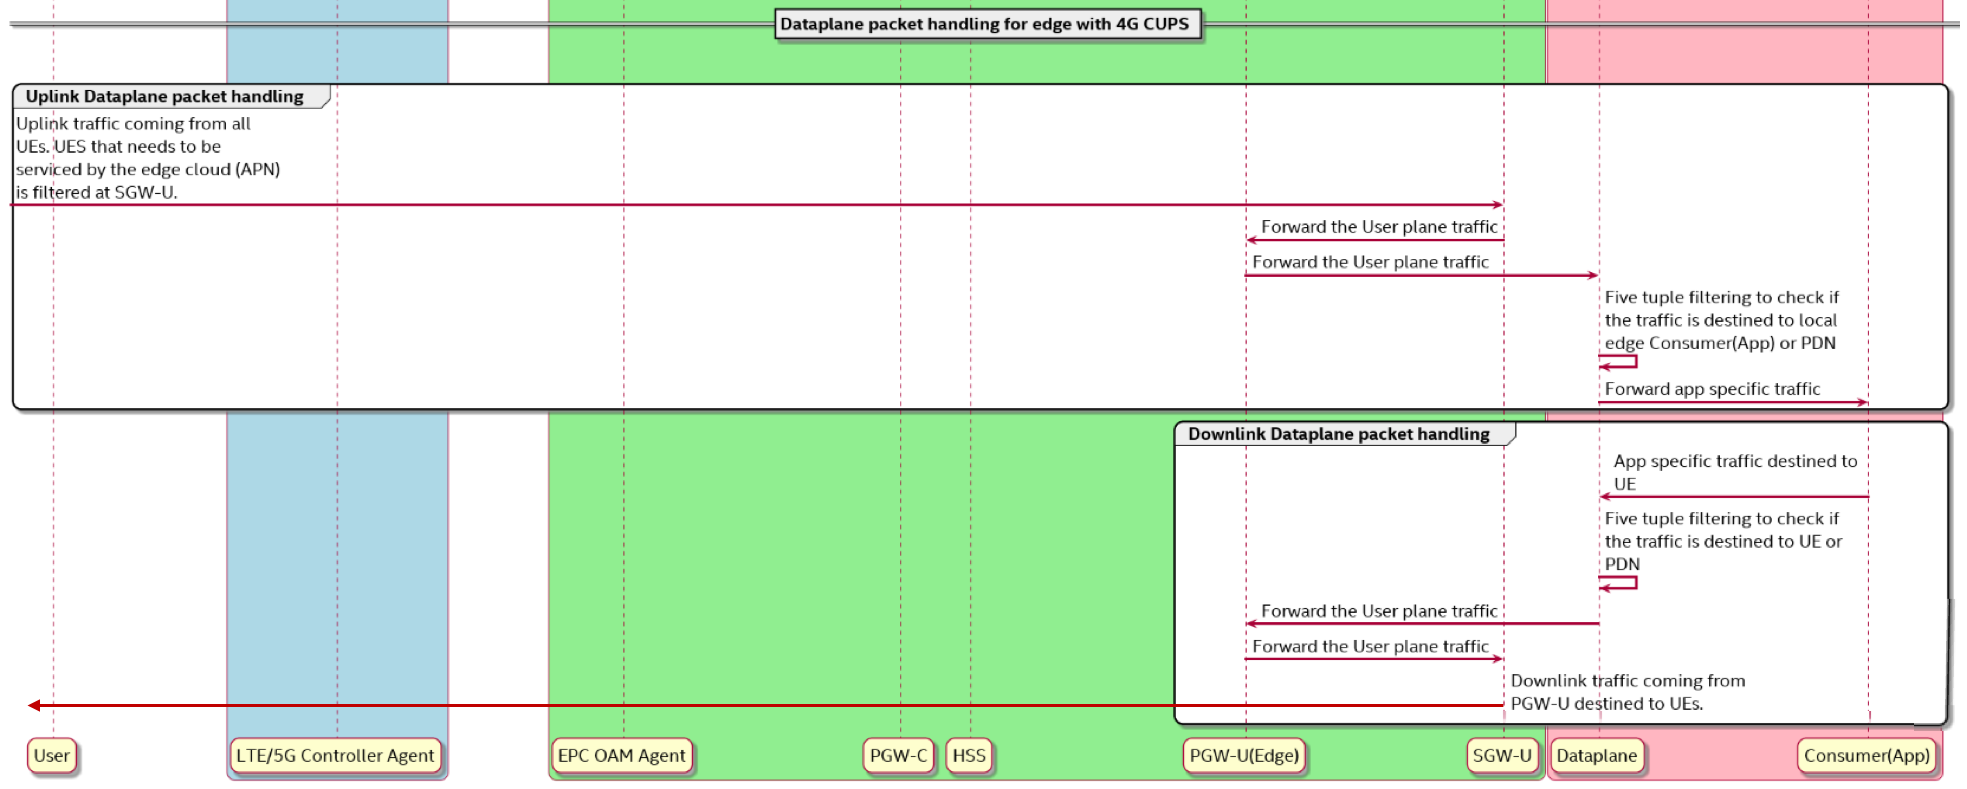Click the SGW-U participant box
The height and width of the screenshot is (789, 1967).
[1502, 756]
